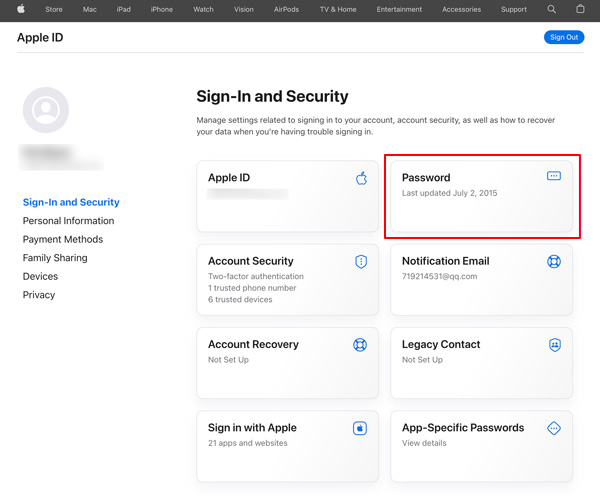Click the Legacy Contact people icon

click(x=555, y=345)
